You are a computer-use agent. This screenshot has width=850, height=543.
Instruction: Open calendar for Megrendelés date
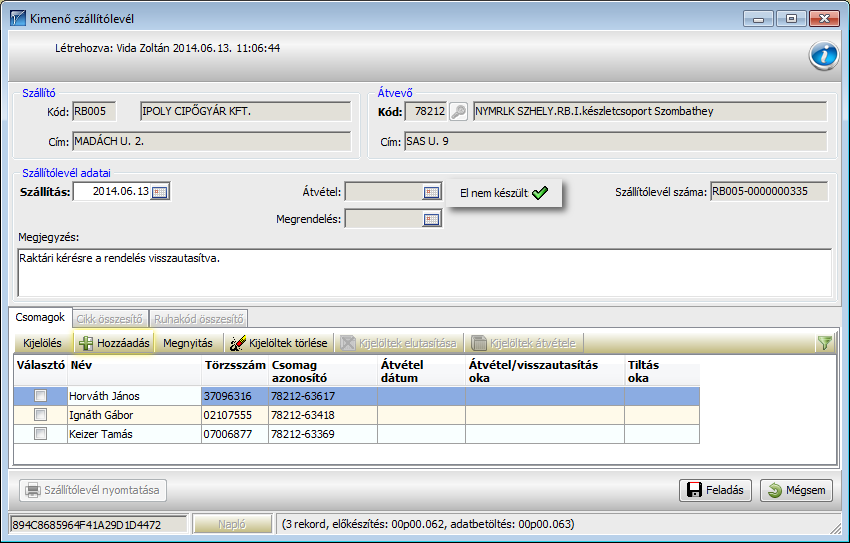(x=432, y=219)
